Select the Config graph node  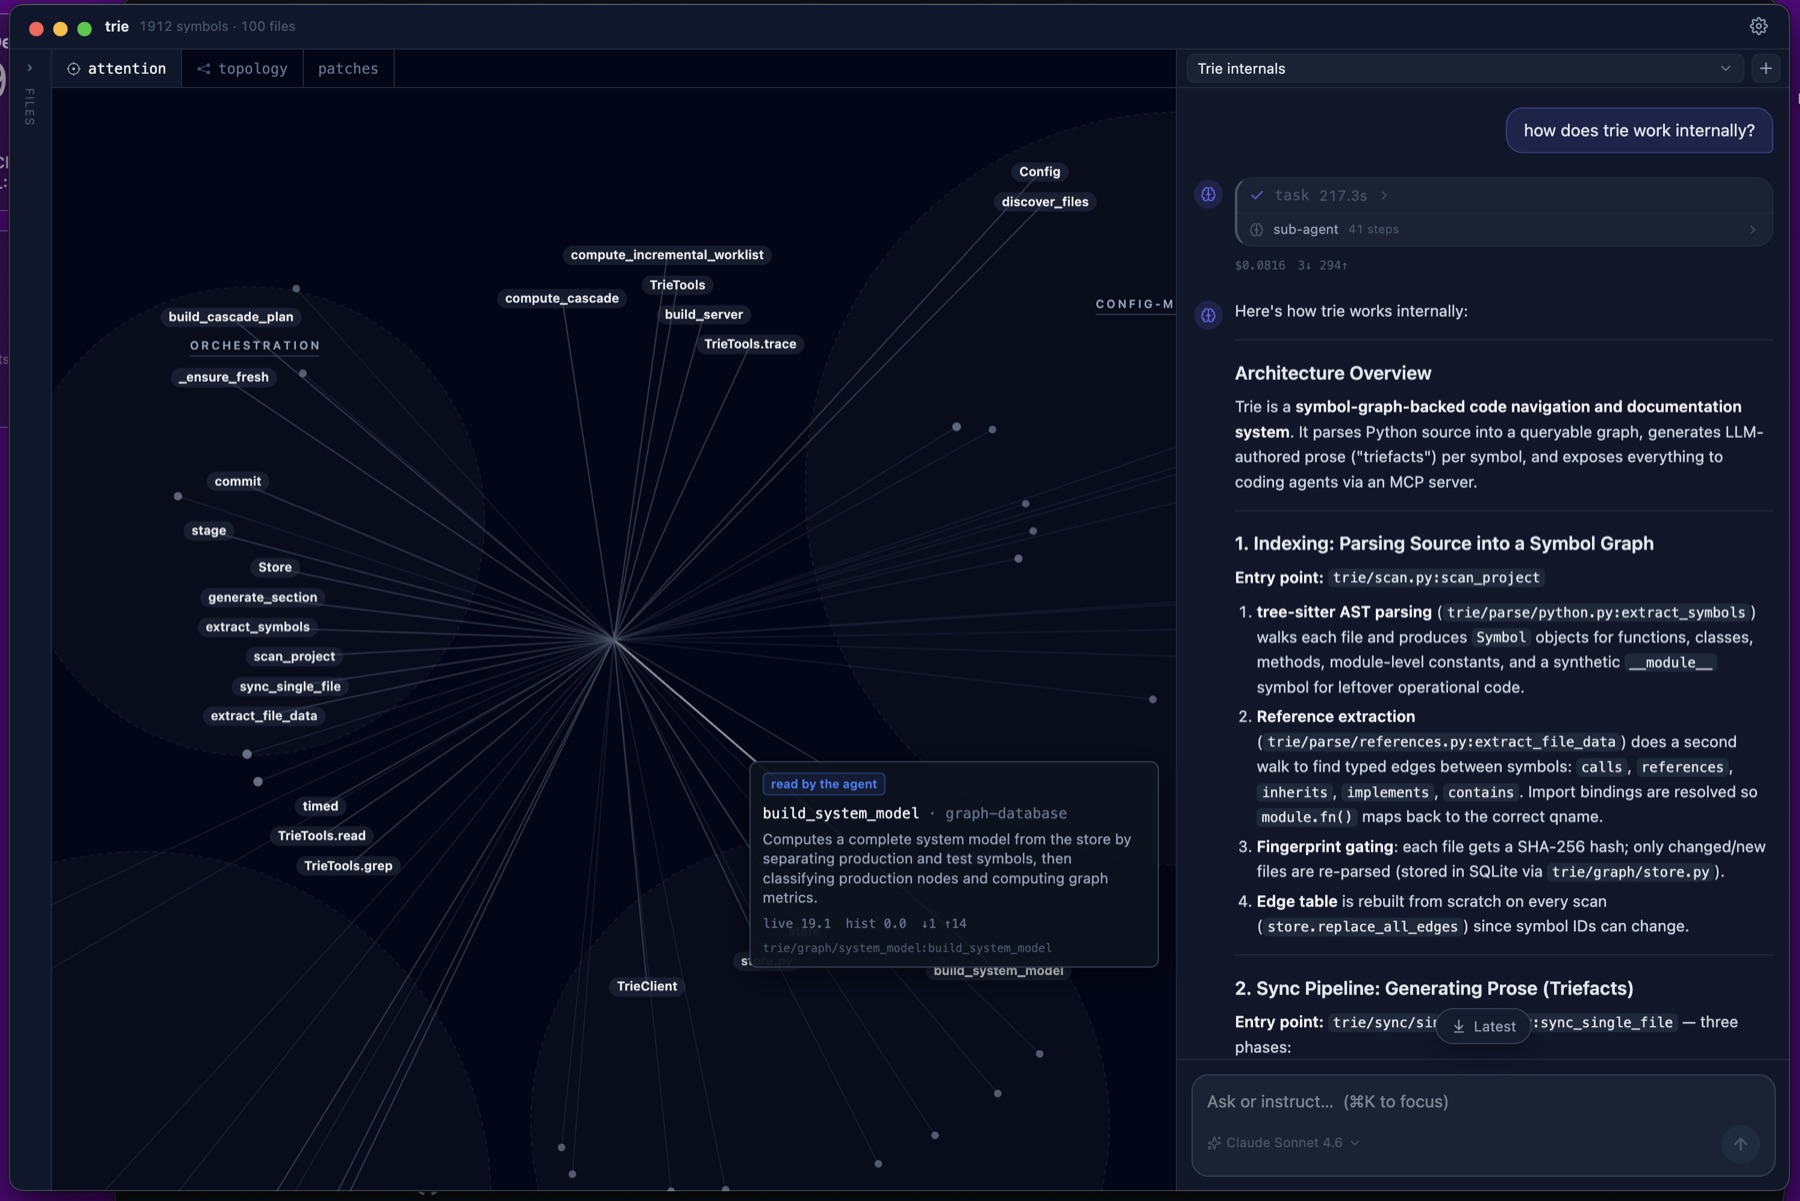click(1039, 171)
